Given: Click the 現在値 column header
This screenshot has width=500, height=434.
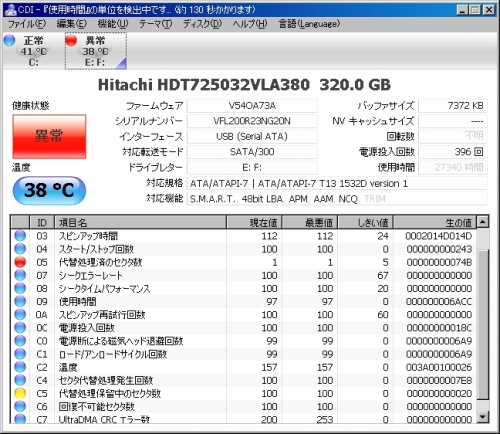Looking at the screenshot, I should coord(254,222).
